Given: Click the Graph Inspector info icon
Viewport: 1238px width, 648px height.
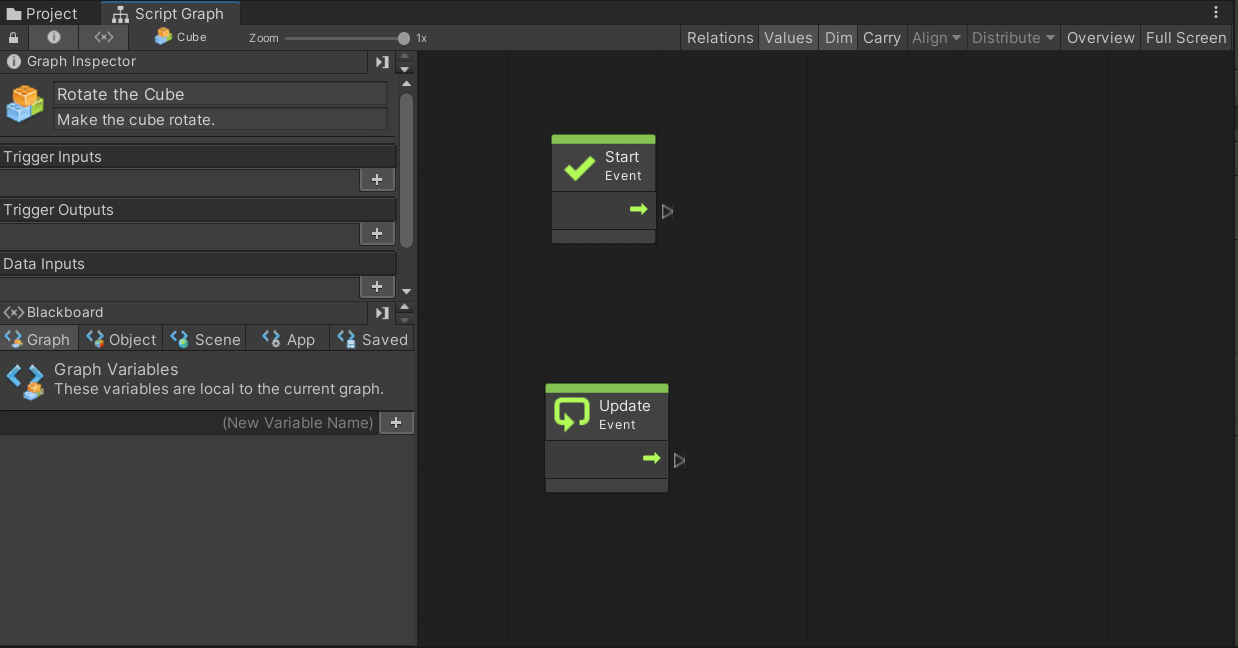Looking at the screenshot, I should 14,61.
